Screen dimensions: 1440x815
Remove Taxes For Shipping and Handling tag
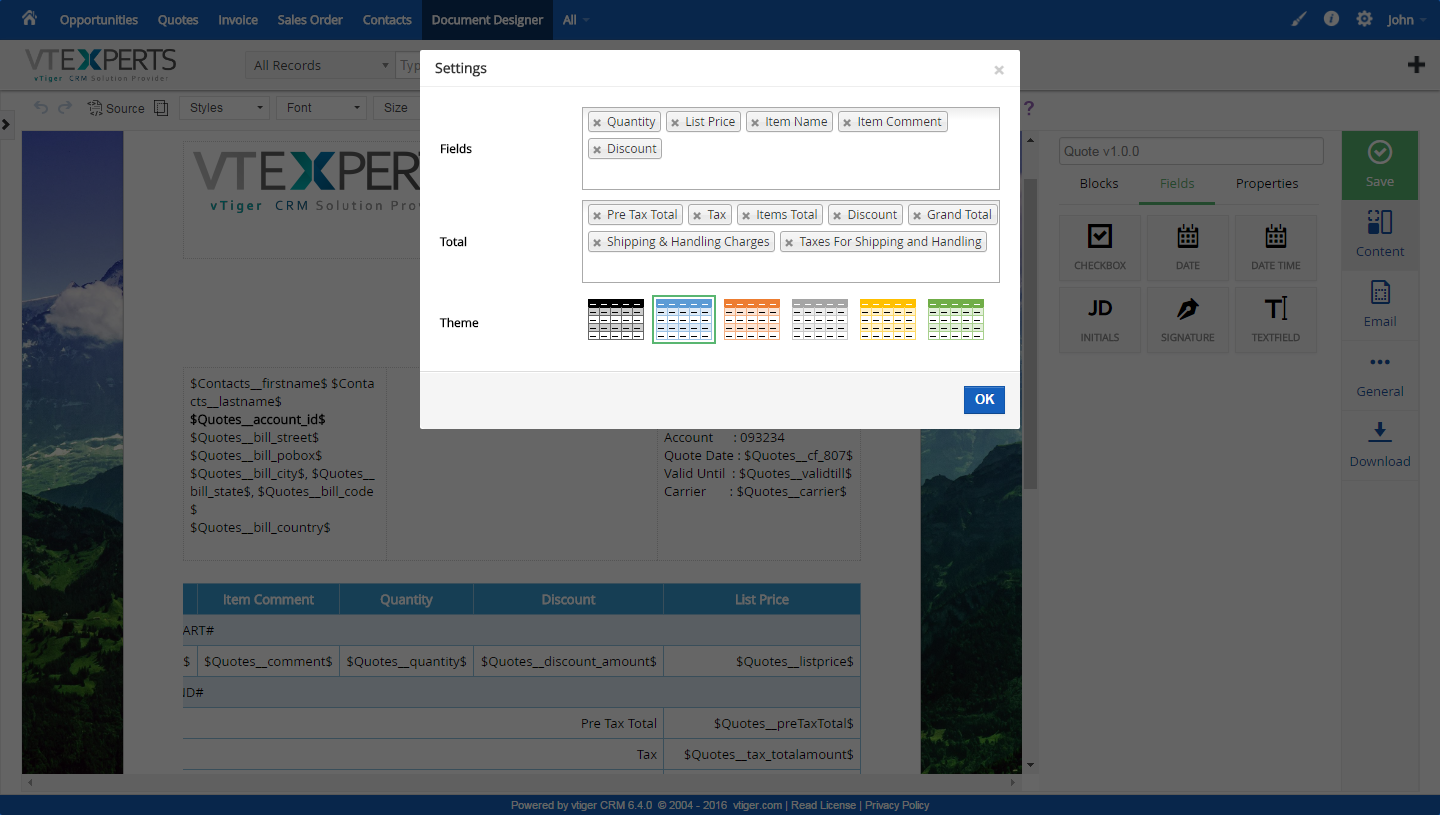(x=789, y=242)
